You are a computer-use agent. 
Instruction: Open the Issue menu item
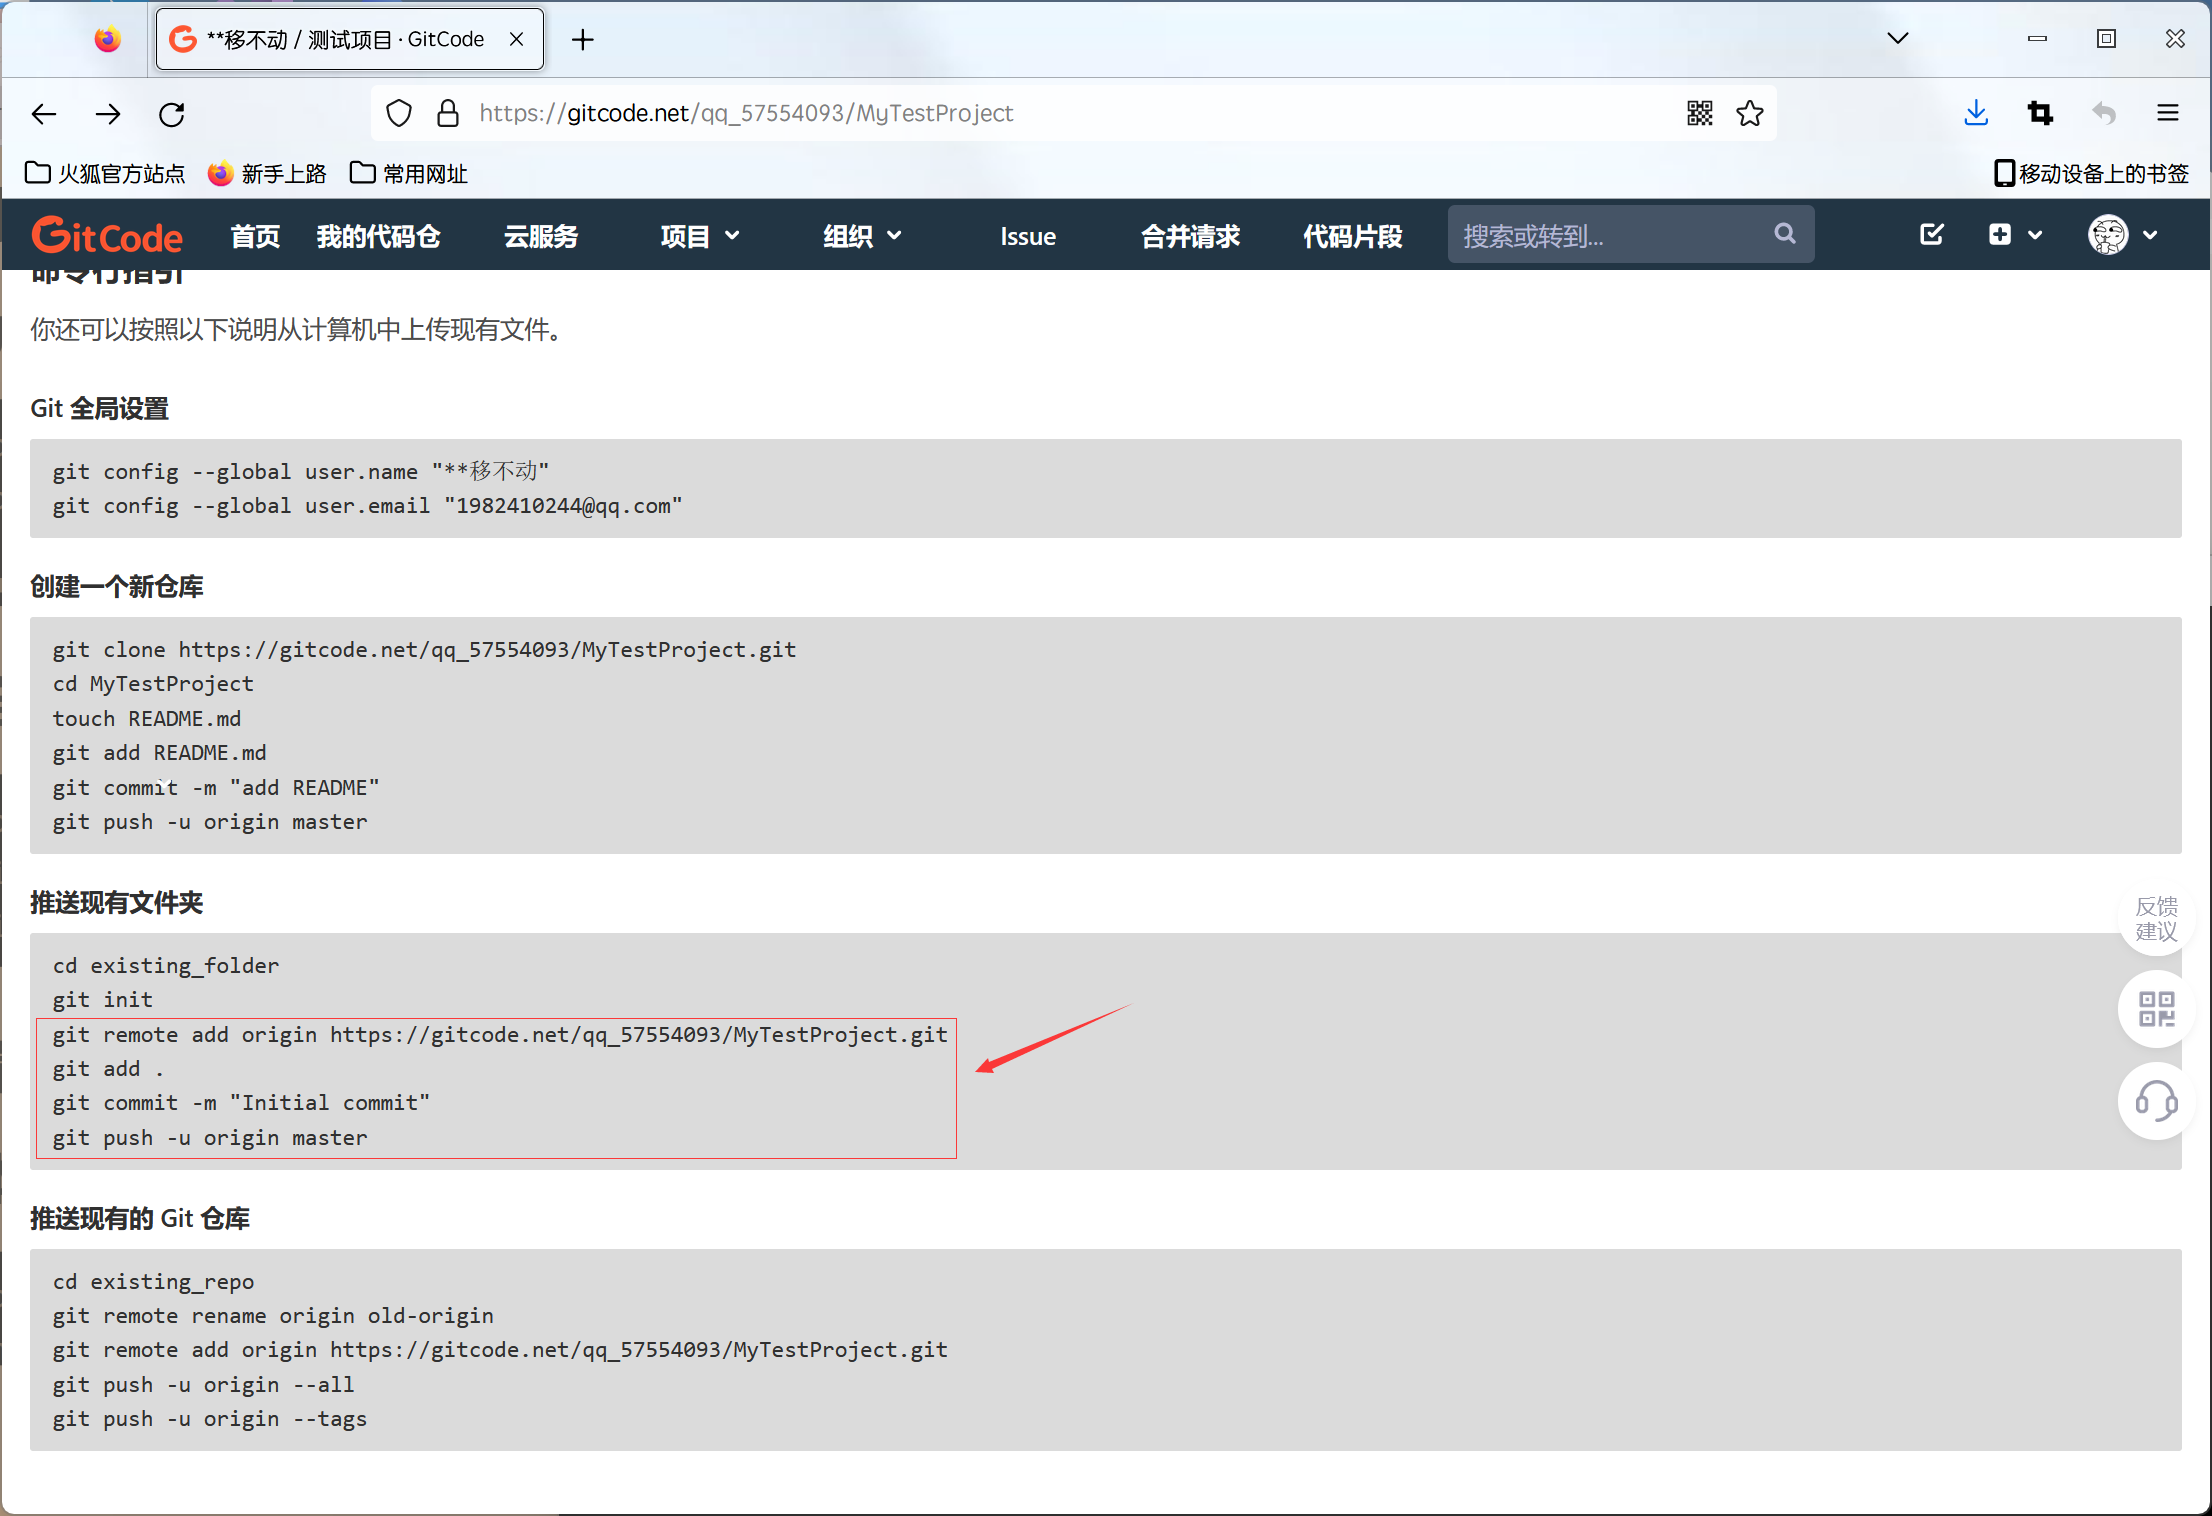point(1027,237)
